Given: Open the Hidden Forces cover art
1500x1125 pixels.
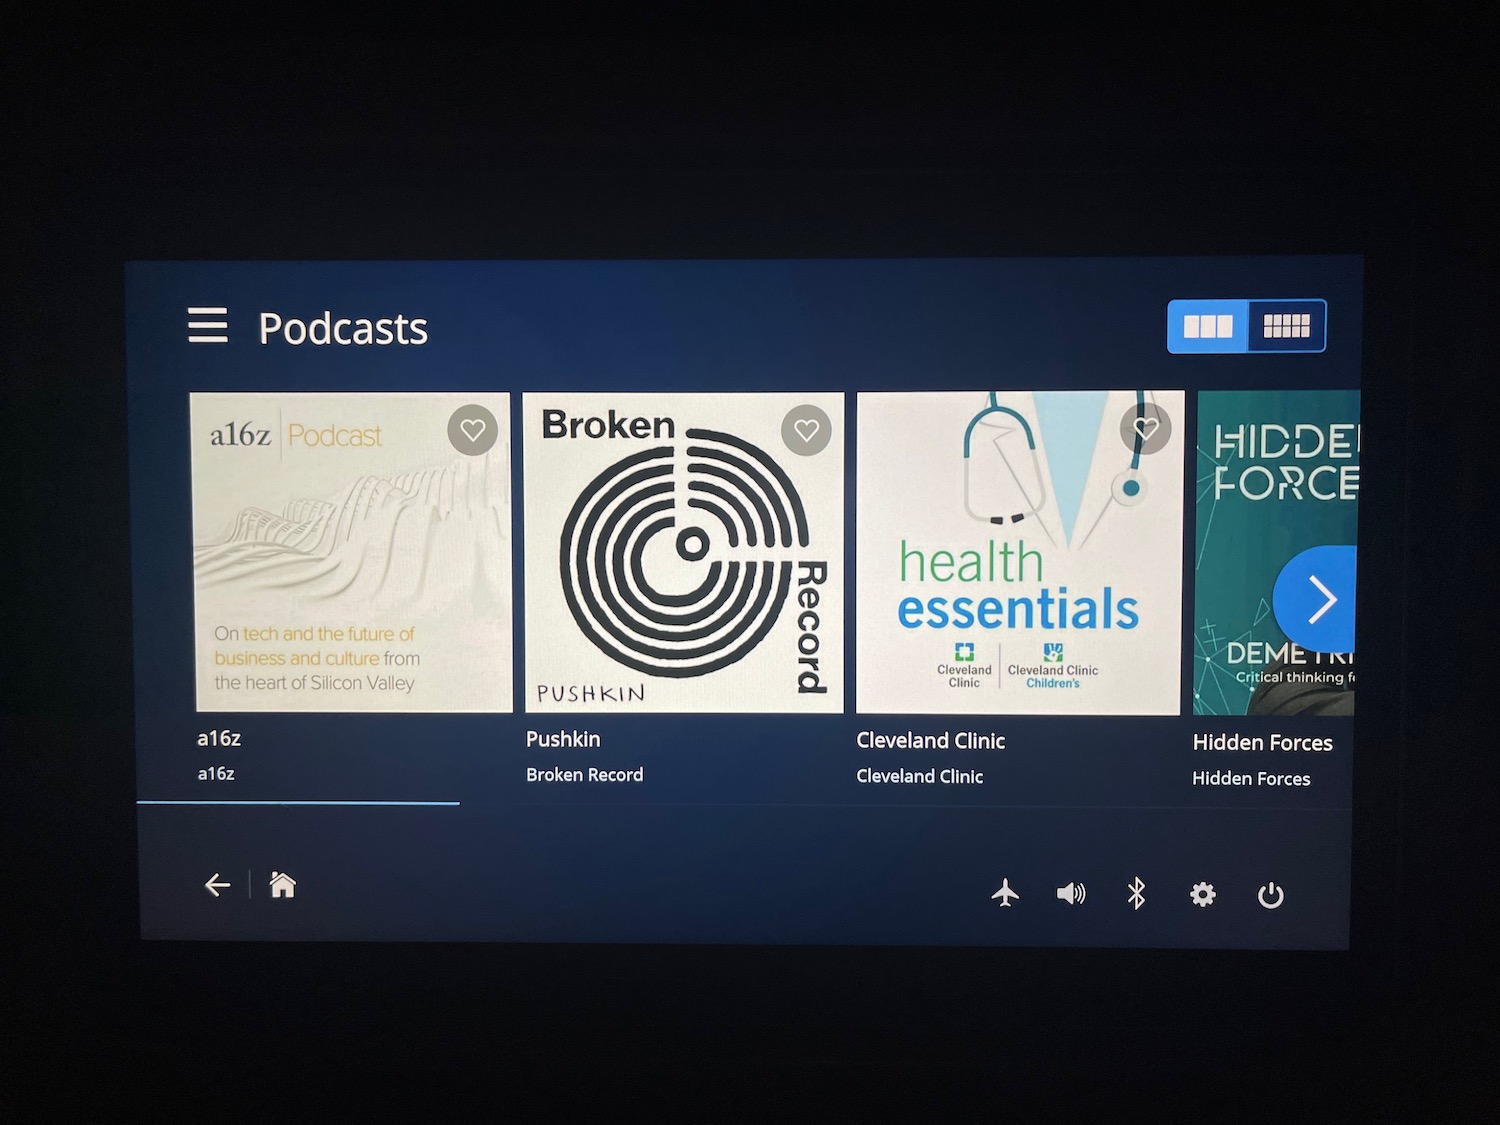Looking at the screenshot, I should click(x=1276, y=553).
